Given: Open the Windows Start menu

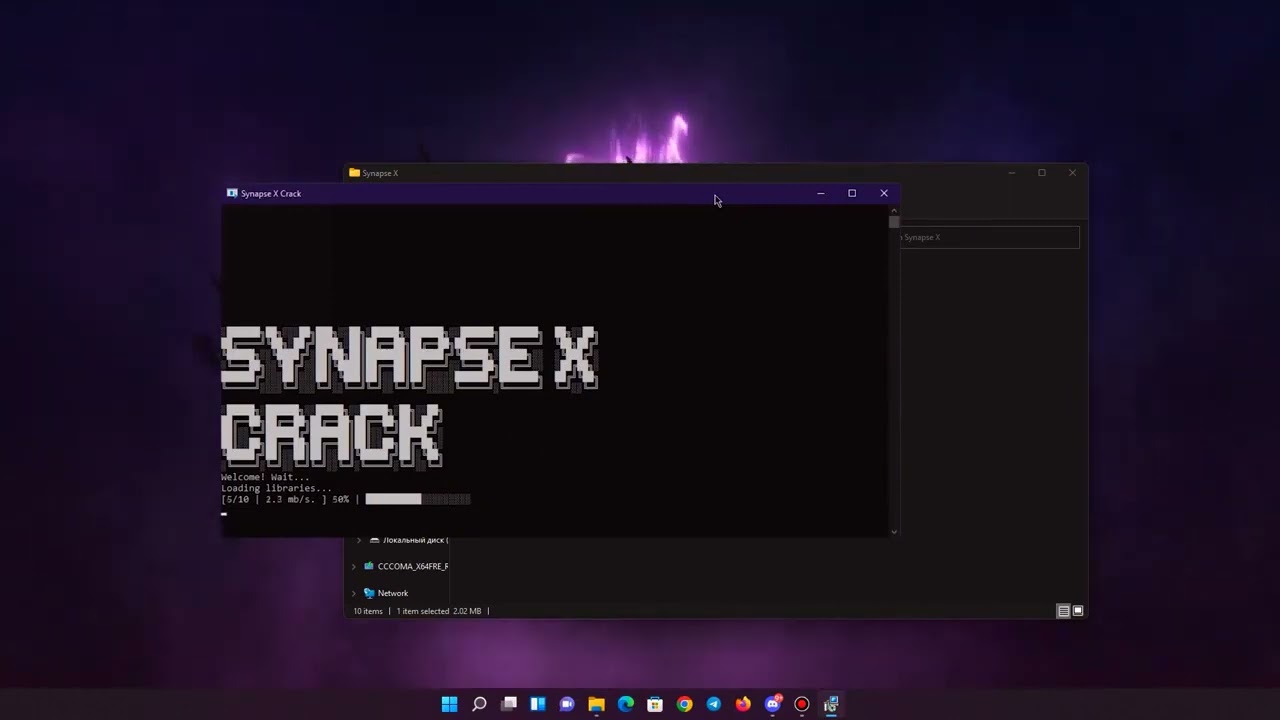Looking at the screenshot, I should pos(449,704).
